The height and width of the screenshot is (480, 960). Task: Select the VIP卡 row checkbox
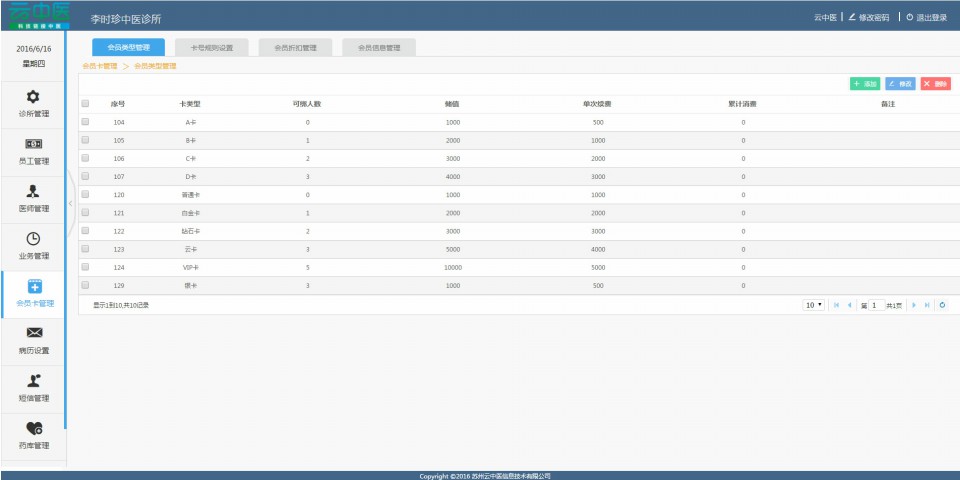point(85,267)
